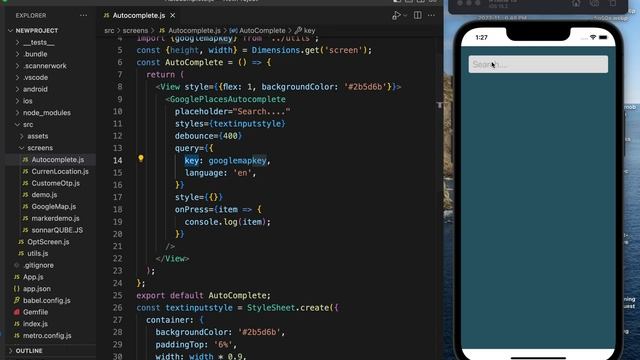This screenshot has width=640, height=360.
Task: Click 'GooglePlacesAutocomplete' tag on line 9
Action: tap(227, 99)
